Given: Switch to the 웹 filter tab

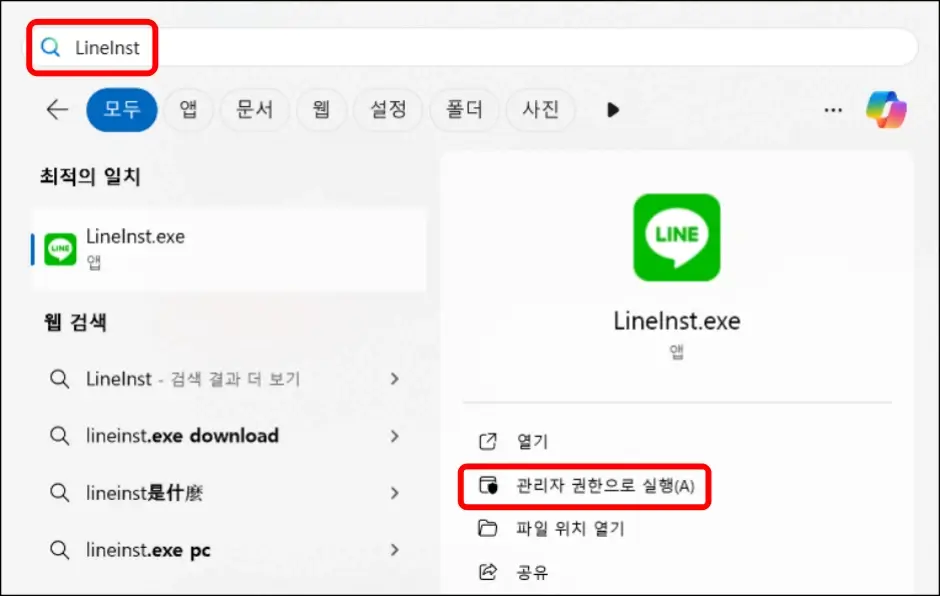Looking at the screenshot, I should coord(321,110).
